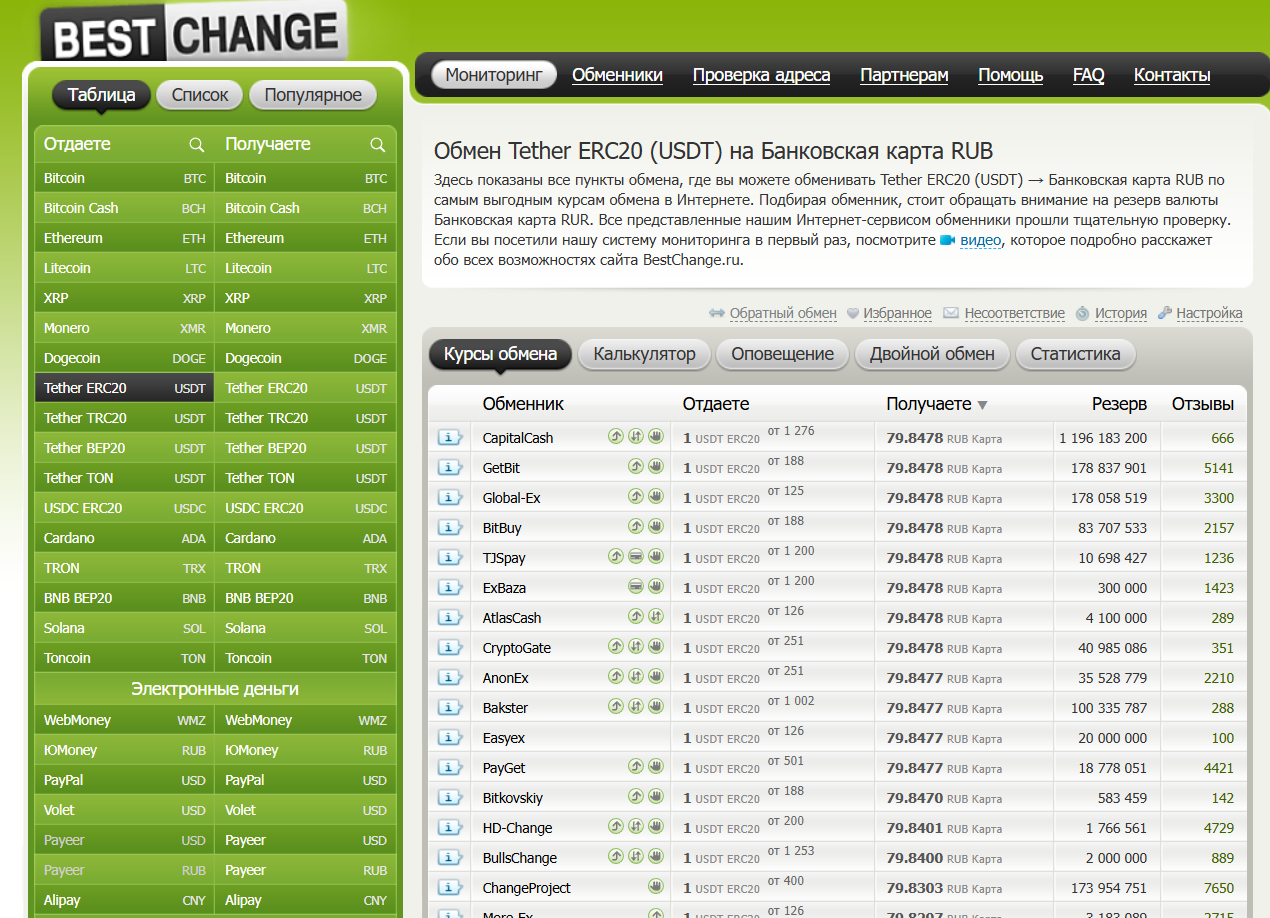Open the Оповещение tab
The image size is (1270, 918).
(x=782, y=354)
